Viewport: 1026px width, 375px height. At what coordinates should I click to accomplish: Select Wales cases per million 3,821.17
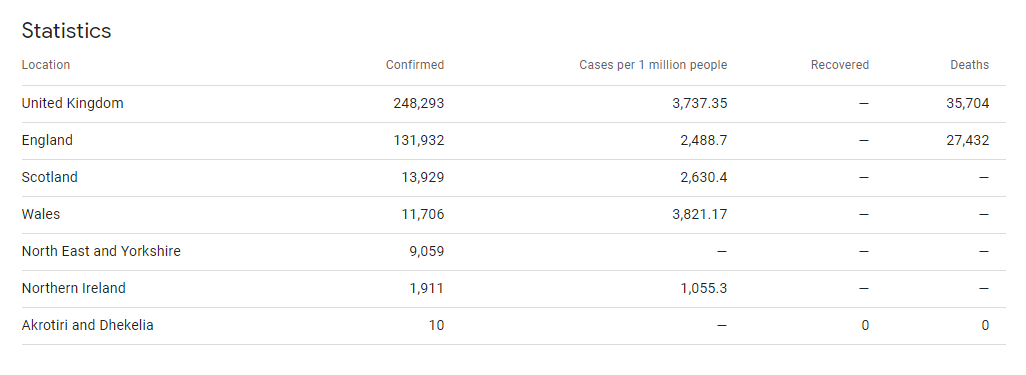[699, 215]
